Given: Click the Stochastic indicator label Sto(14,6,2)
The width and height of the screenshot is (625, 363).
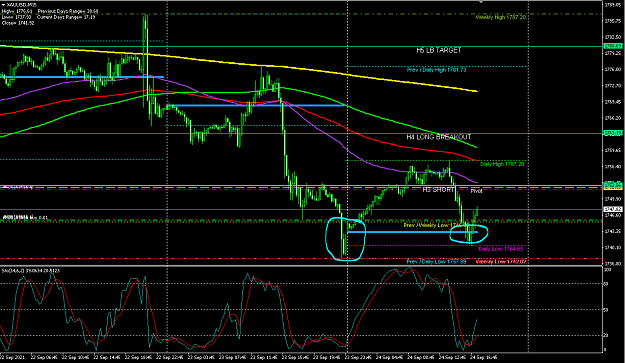Looking at the screenshot, I should [x=31, y=271].
